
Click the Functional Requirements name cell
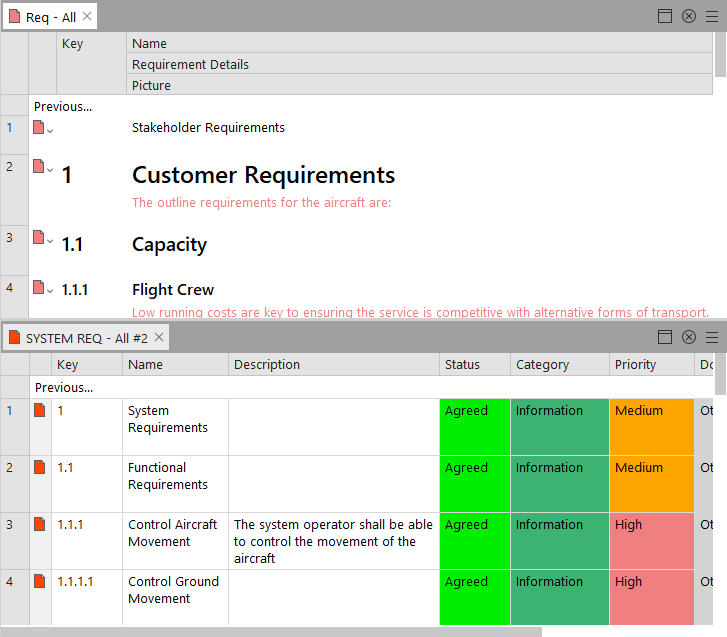pos(175,484)
